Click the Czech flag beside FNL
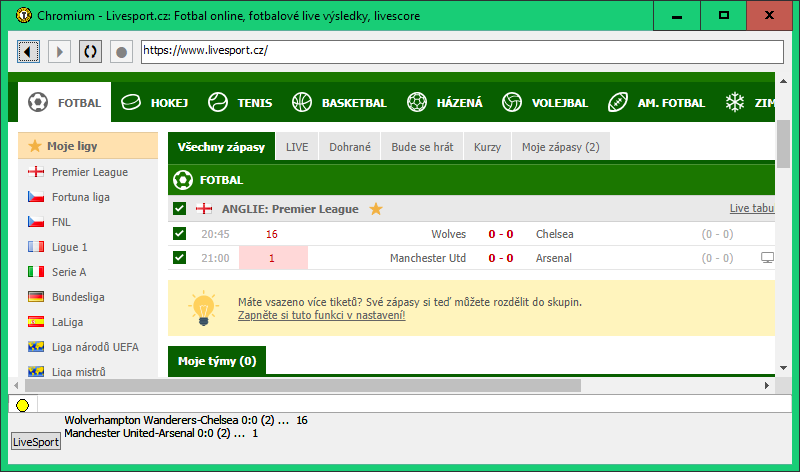This screenshot has width=800, height=472. (x=36, y=222)
